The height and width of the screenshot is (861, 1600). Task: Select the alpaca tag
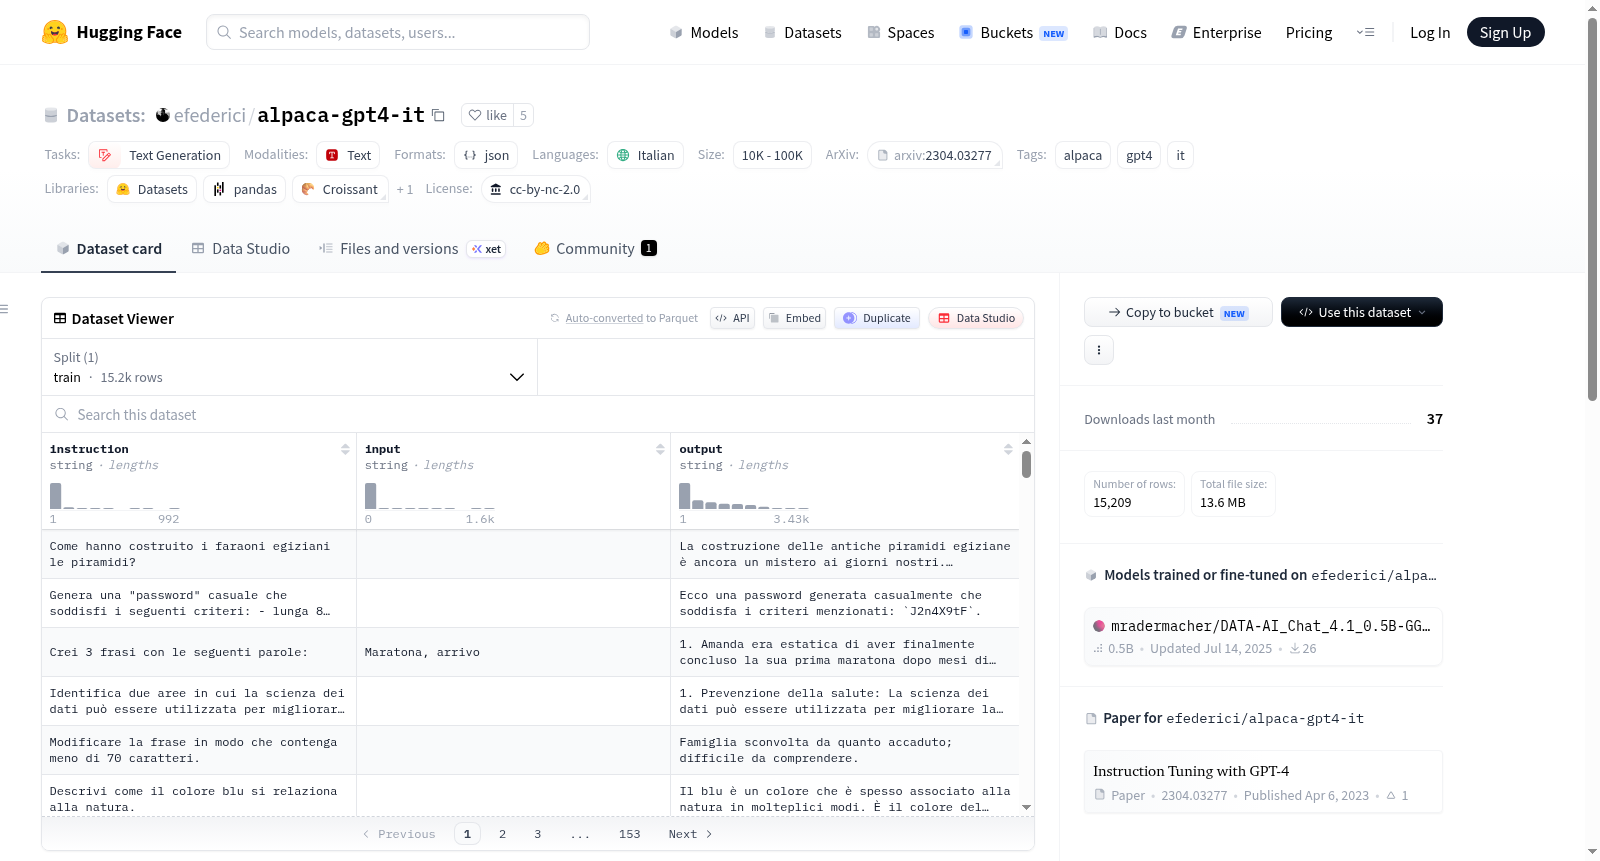(1083, 155)
